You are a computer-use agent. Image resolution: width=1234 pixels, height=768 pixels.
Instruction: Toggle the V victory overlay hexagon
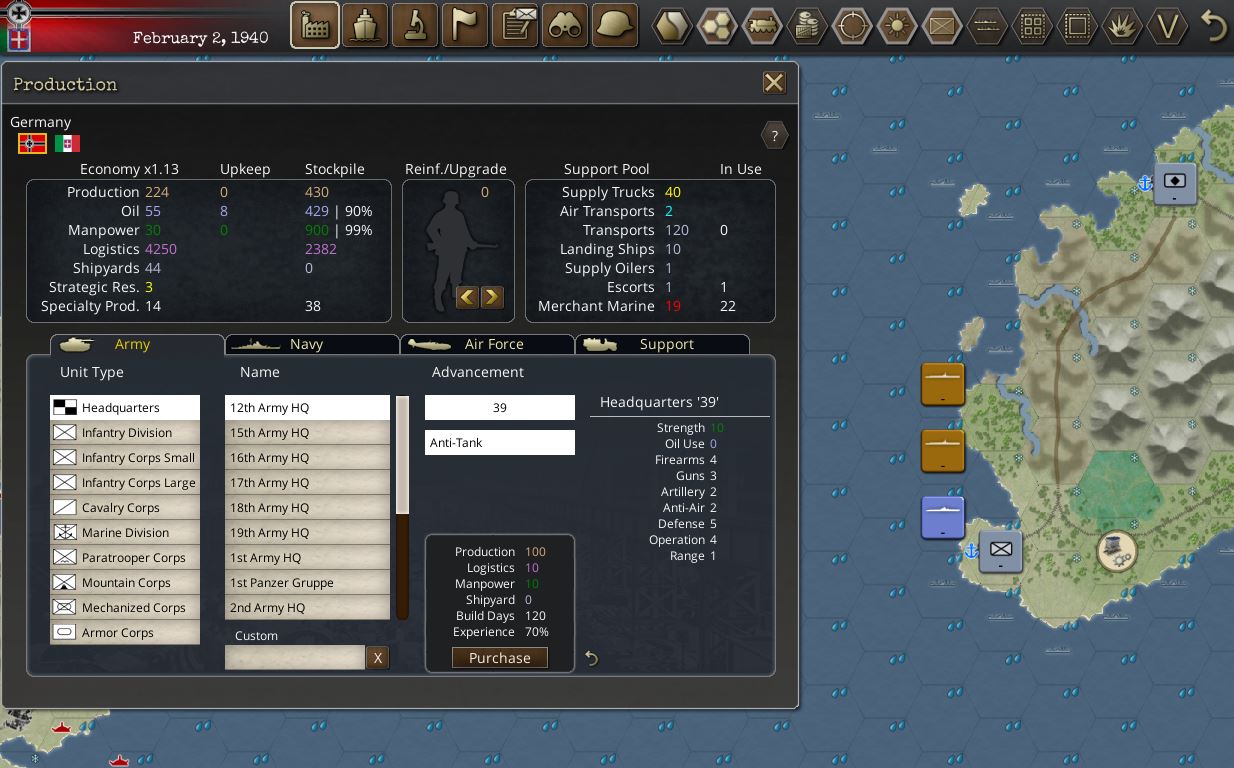click(1167, 25)
